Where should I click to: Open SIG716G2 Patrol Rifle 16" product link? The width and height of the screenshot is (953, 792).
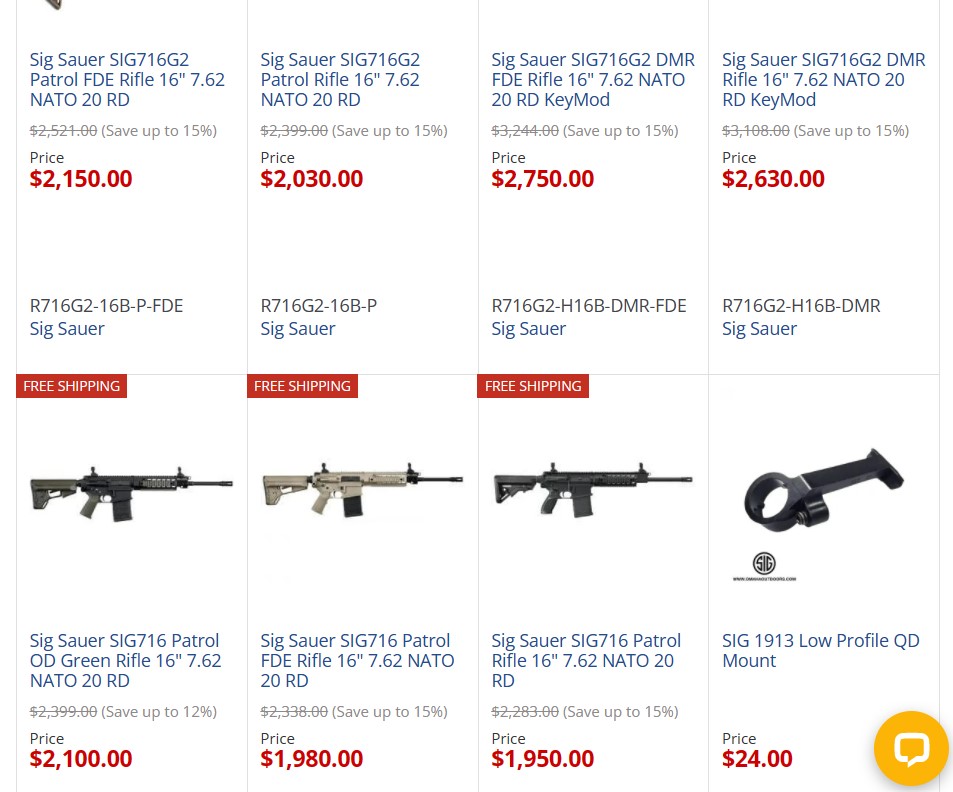(340, 80)
